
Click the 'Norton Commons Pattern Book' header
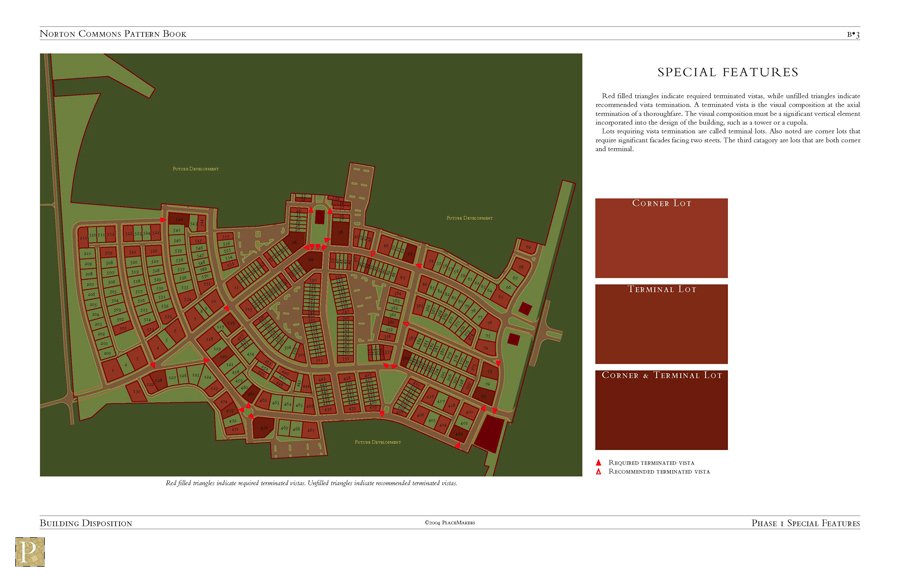[113, 34]
